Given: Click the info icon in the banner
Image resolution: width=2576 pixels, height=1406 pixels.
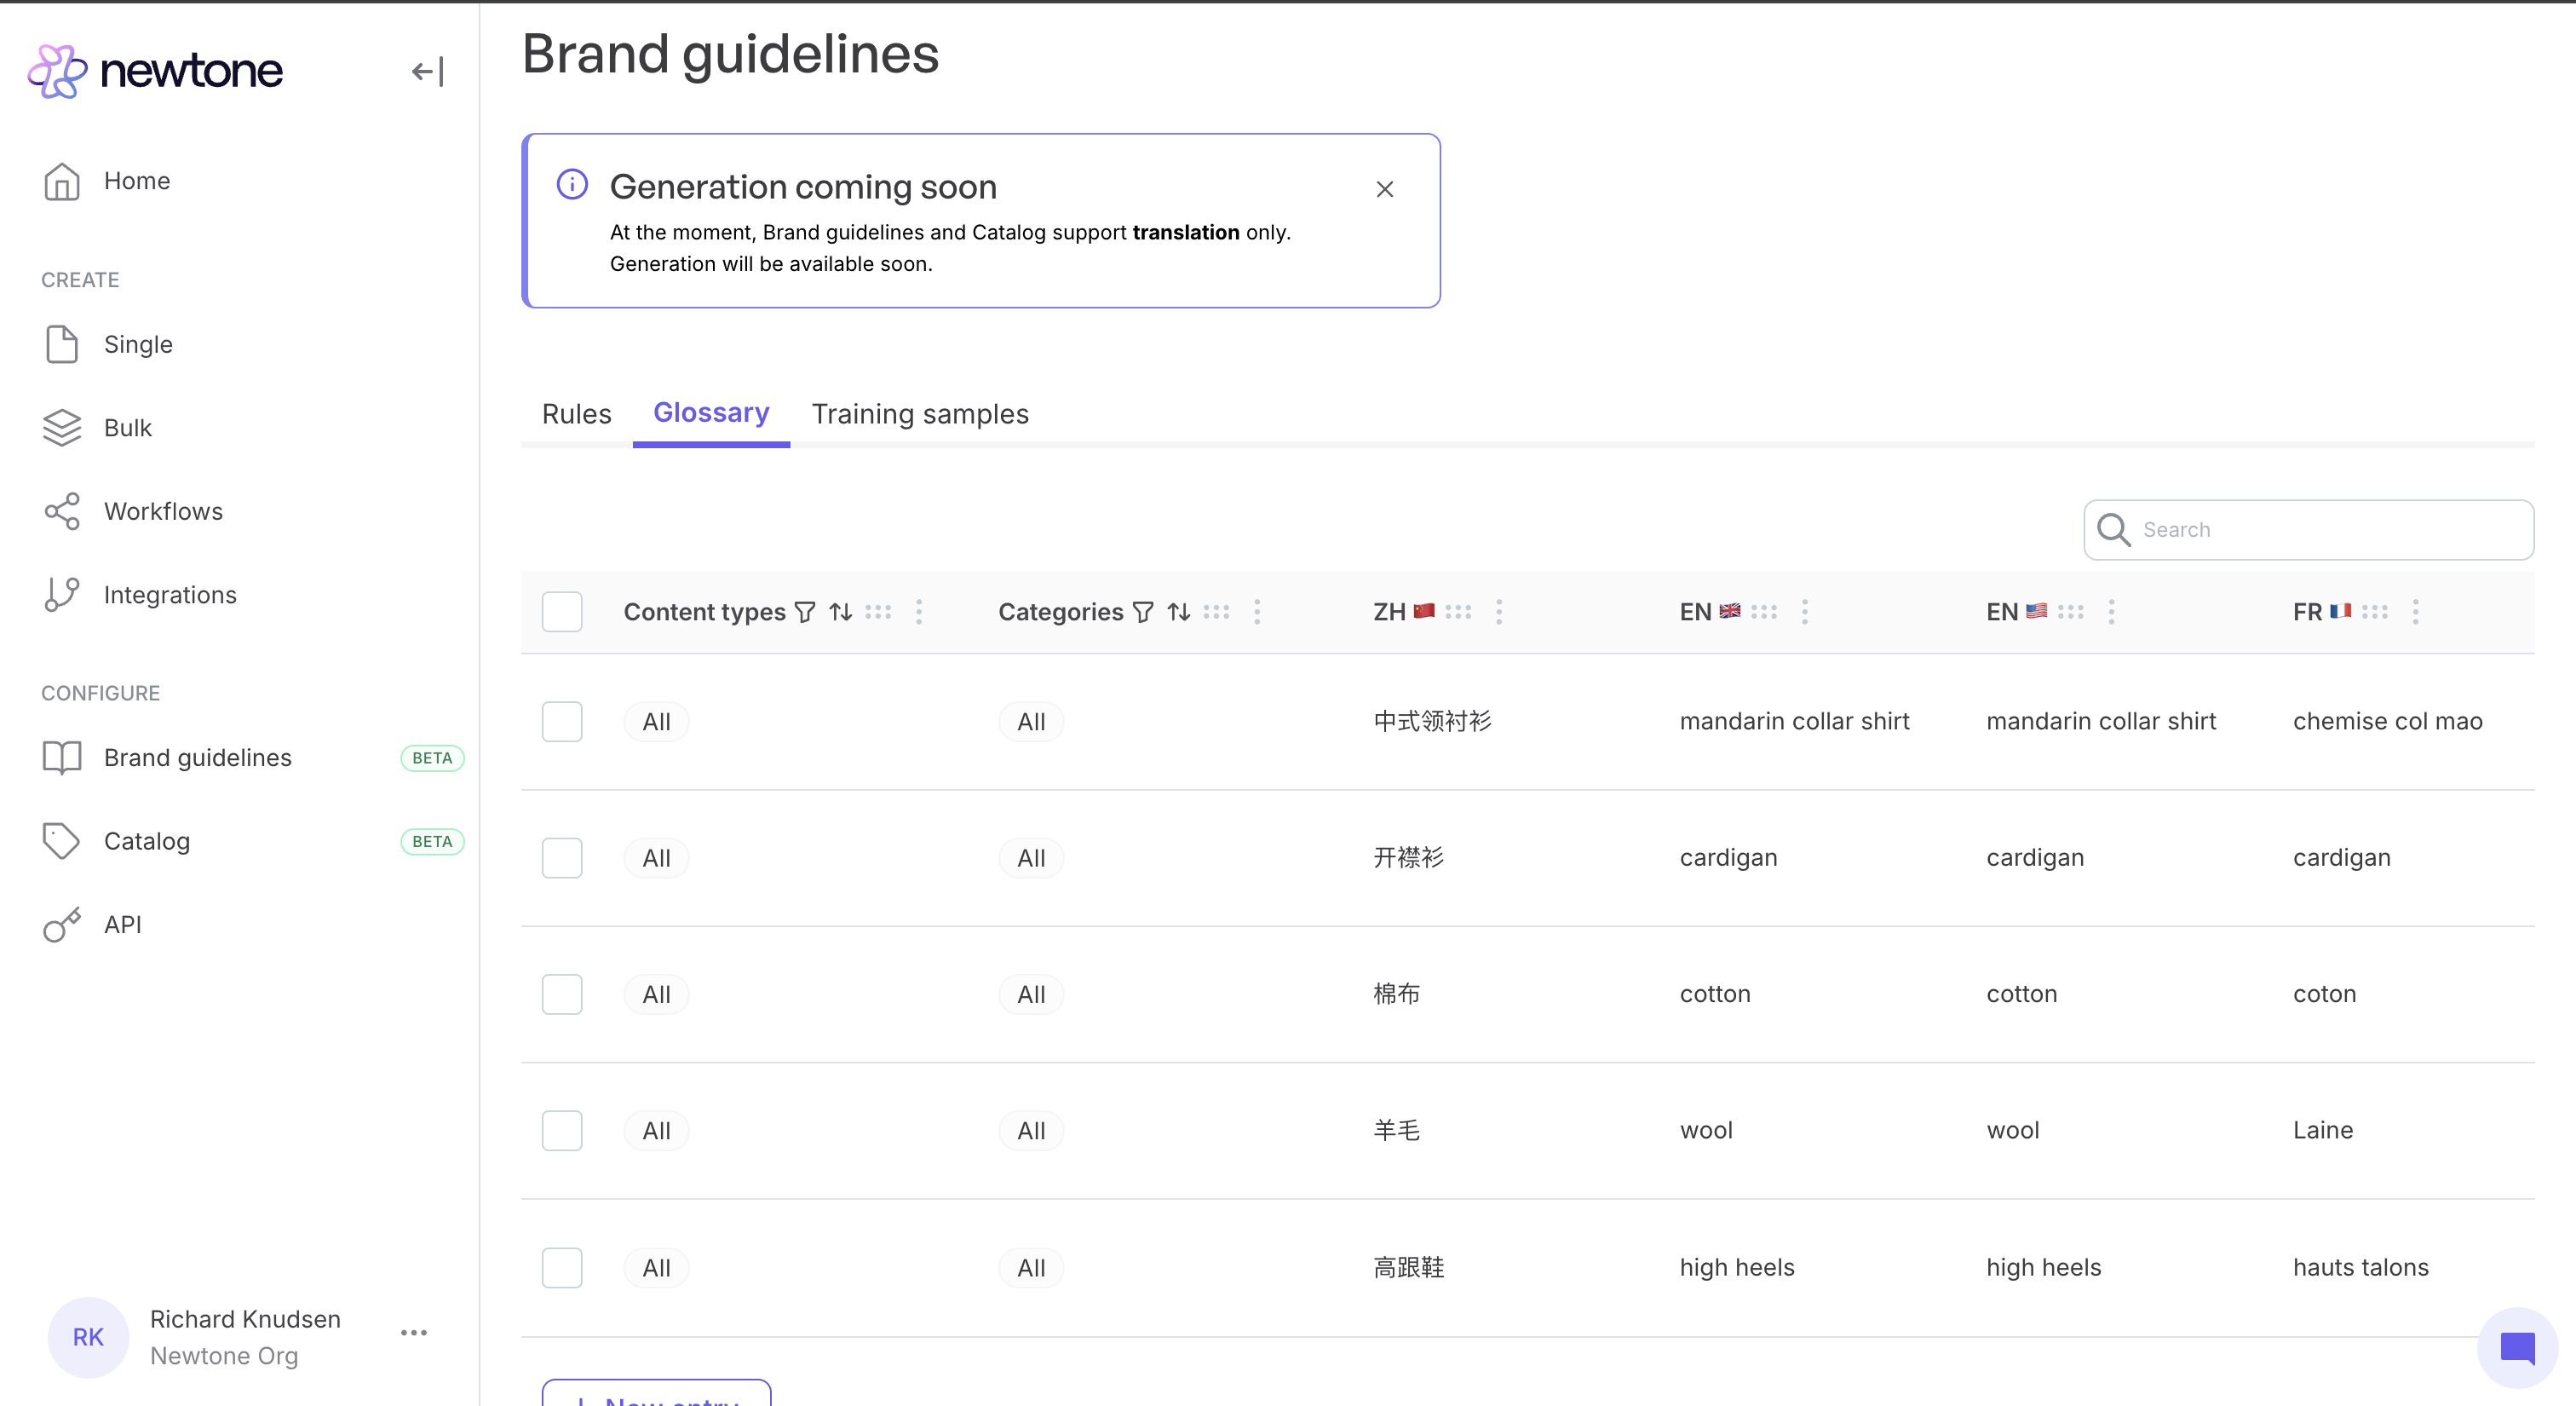Looking at the screenshot, I should click(572, 185).
